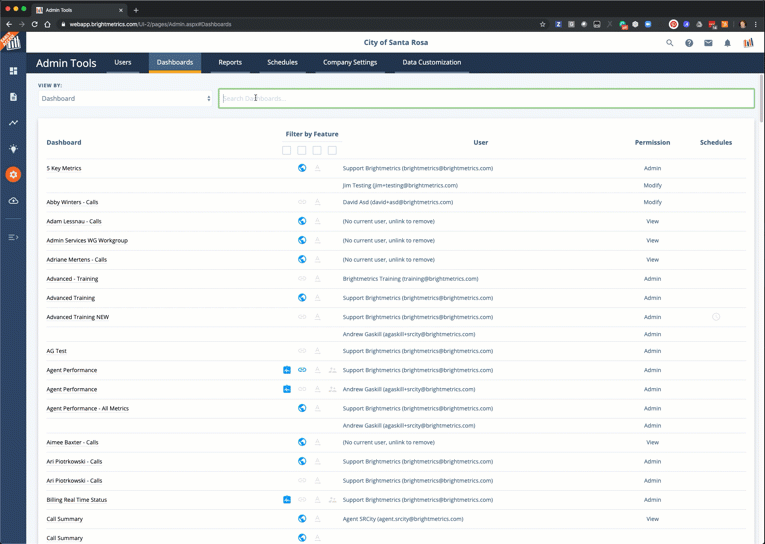Check the third Filter by Feature checkbox
Screen dimensions: 765x544
(x=317, y=150)
